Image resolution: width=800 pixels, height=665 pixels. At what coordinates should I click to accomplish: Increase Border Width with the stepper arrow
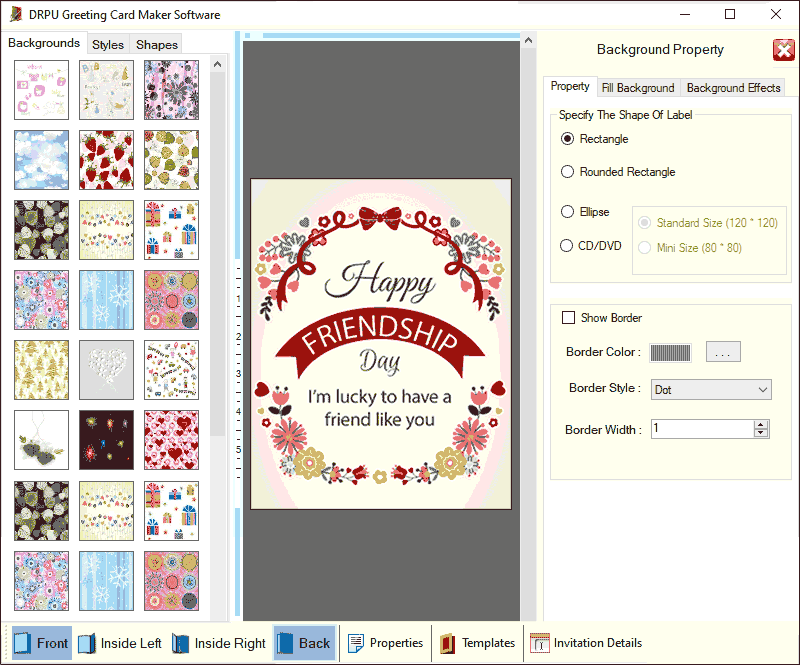coord(762,424)
